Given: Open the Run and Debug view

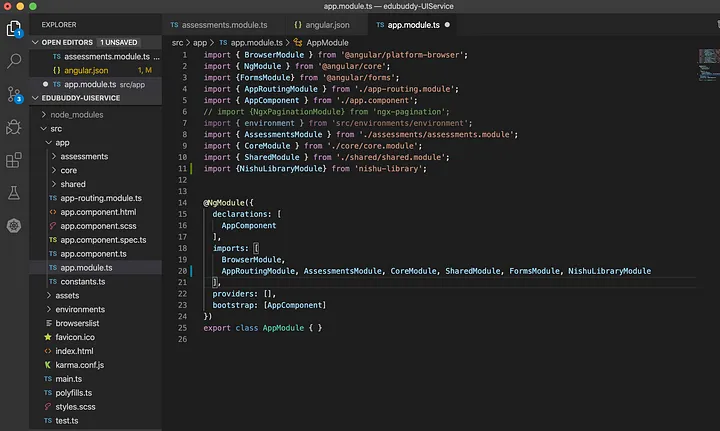Looking at the screenshot, I should pyautogui.click(x=15, y=127).
